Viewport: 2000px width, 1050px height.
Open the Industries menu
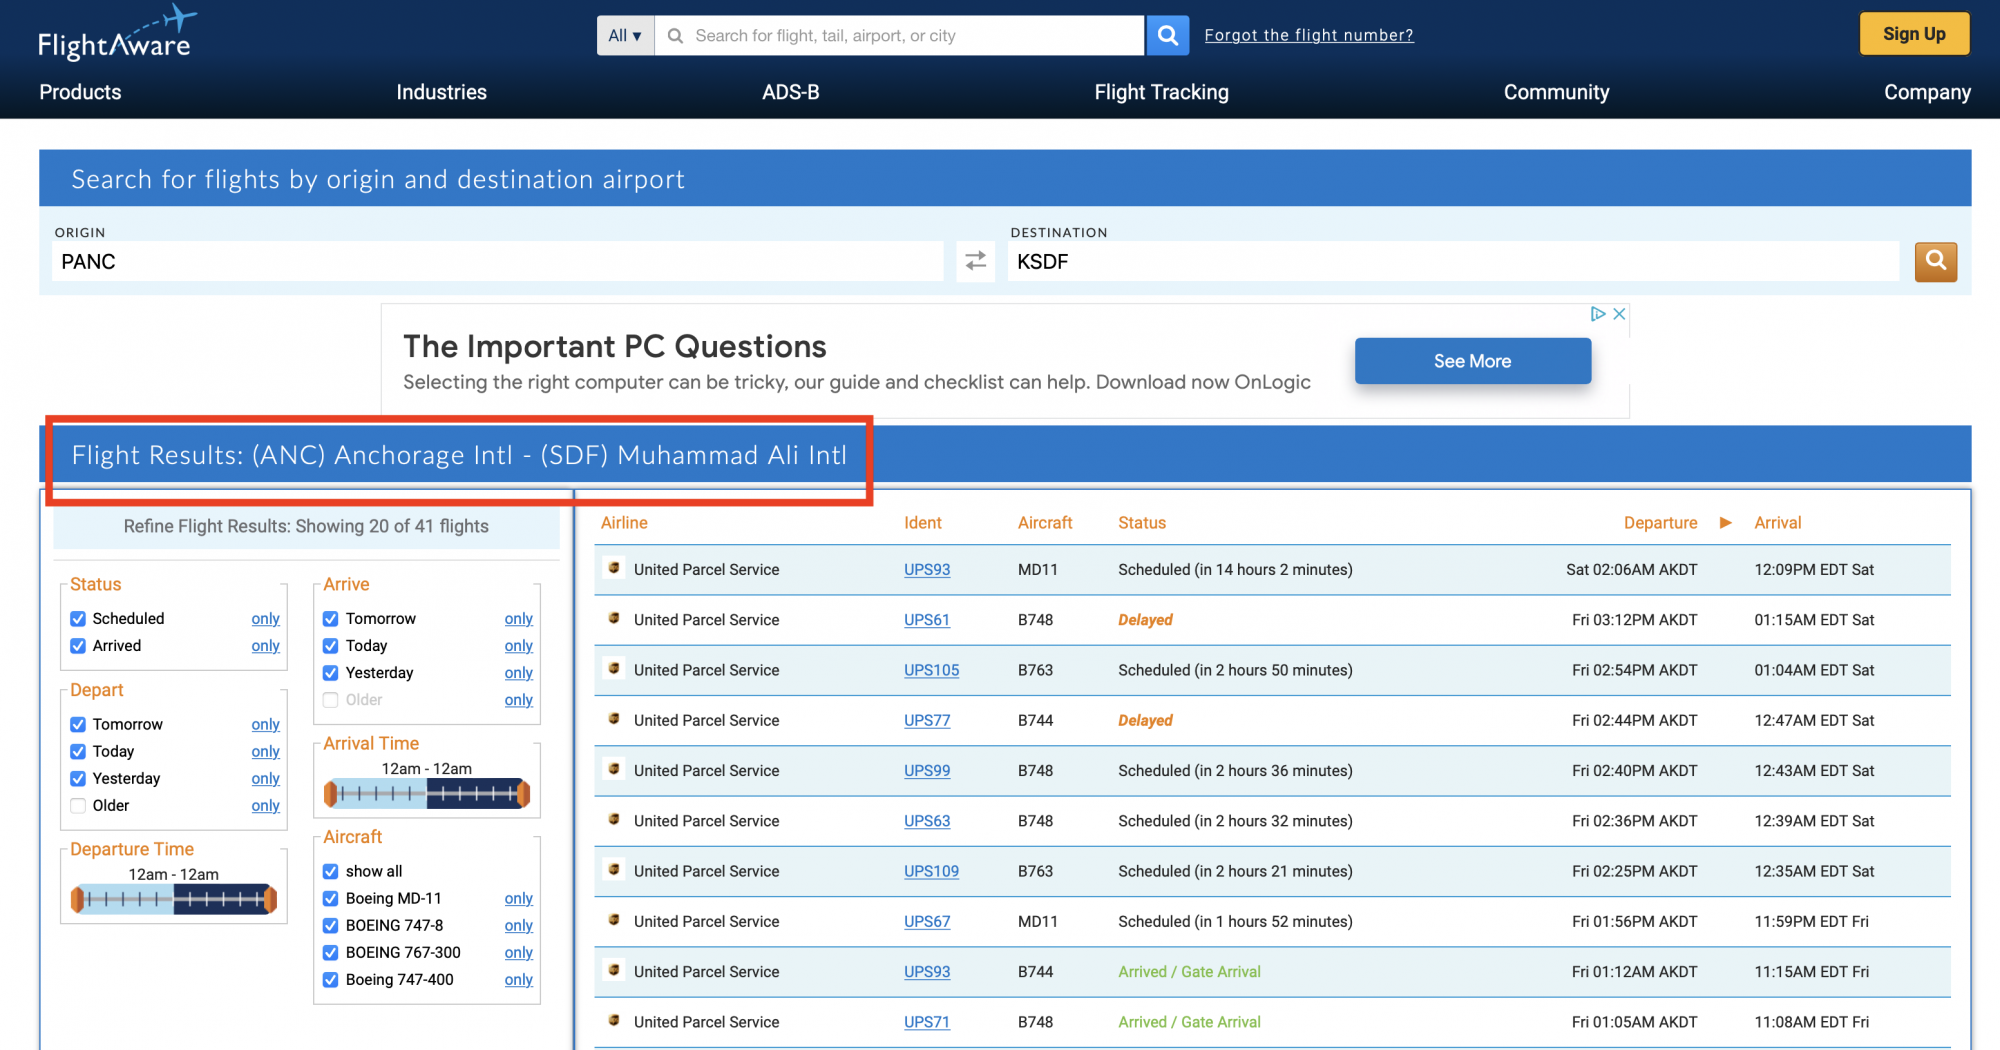click(x=441, y=92)
